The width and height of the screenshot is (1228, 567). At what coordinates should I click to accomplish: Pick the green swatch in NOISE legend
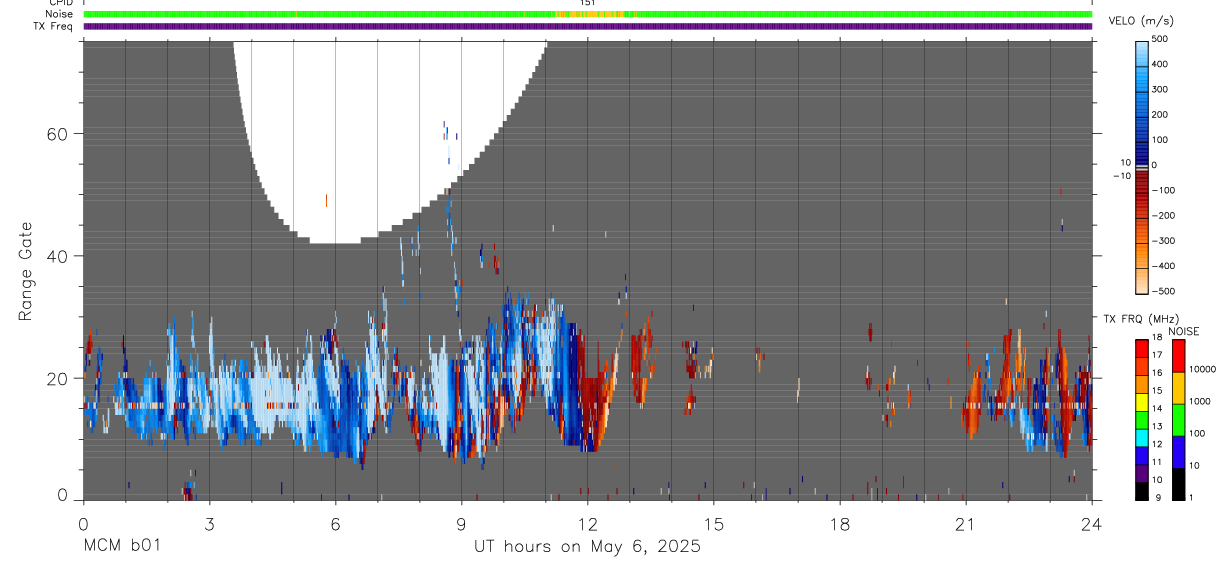[1178, 420]
